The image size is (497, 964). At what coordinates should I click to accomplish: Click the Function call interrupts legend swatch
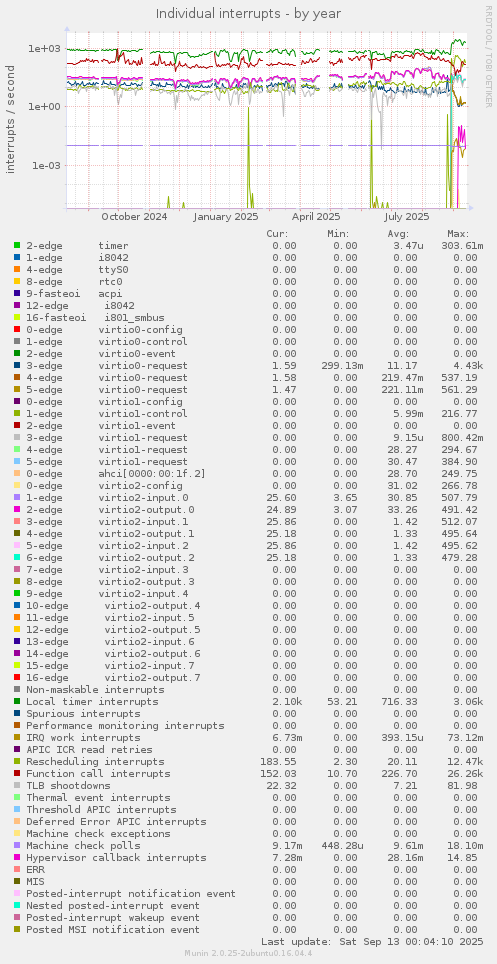point(17,773)
